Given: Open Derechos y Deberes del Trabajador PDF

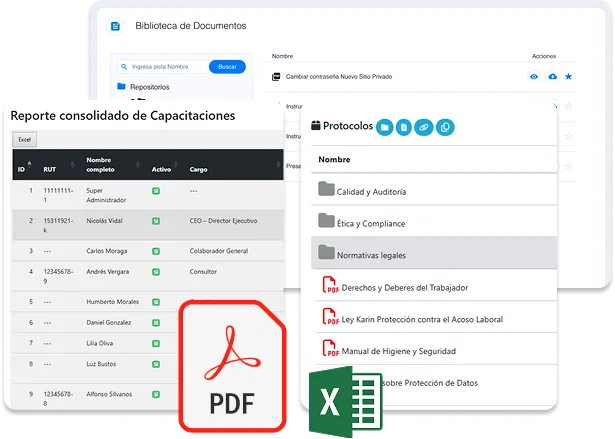Looking at the screenshot, I should tap(405, 288).
